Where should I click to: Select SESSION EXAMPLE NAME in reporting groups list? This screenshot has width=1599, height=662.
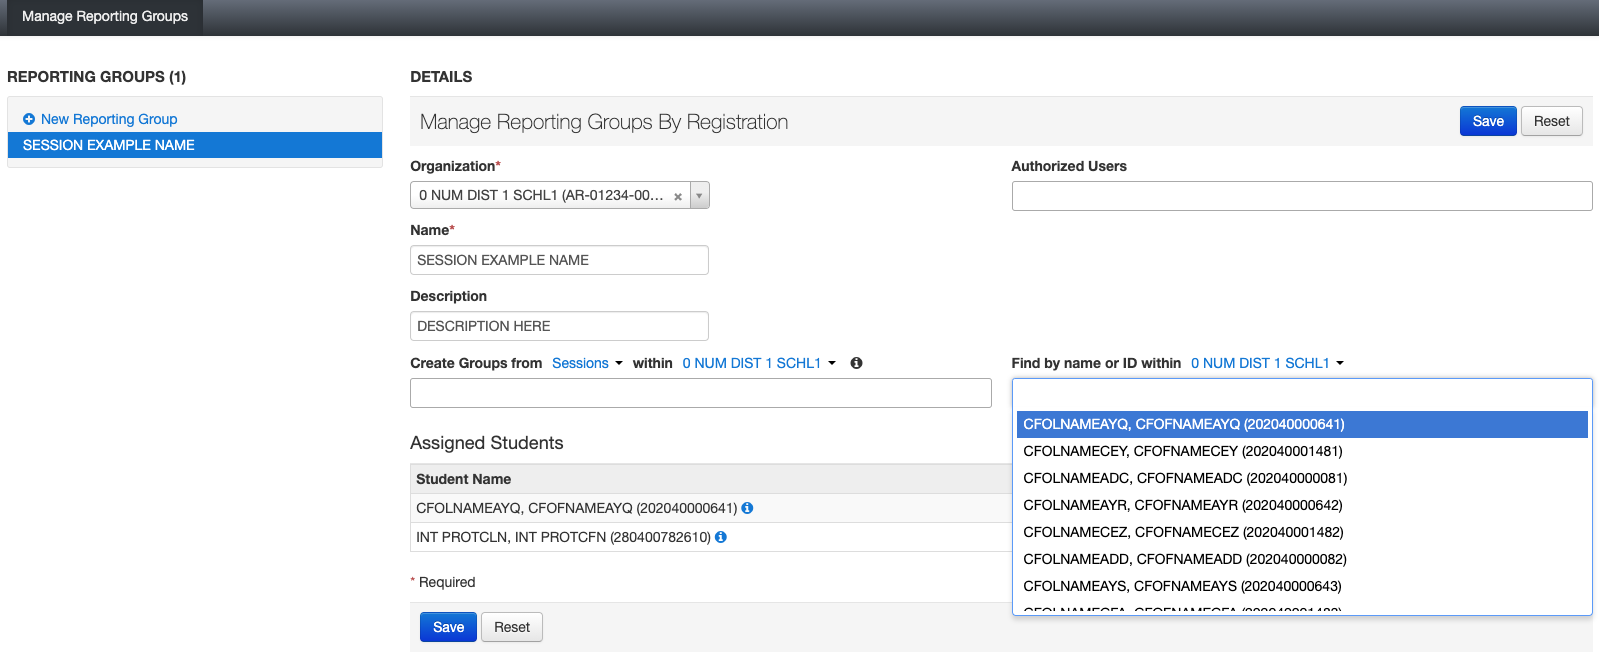pos(195,145)
